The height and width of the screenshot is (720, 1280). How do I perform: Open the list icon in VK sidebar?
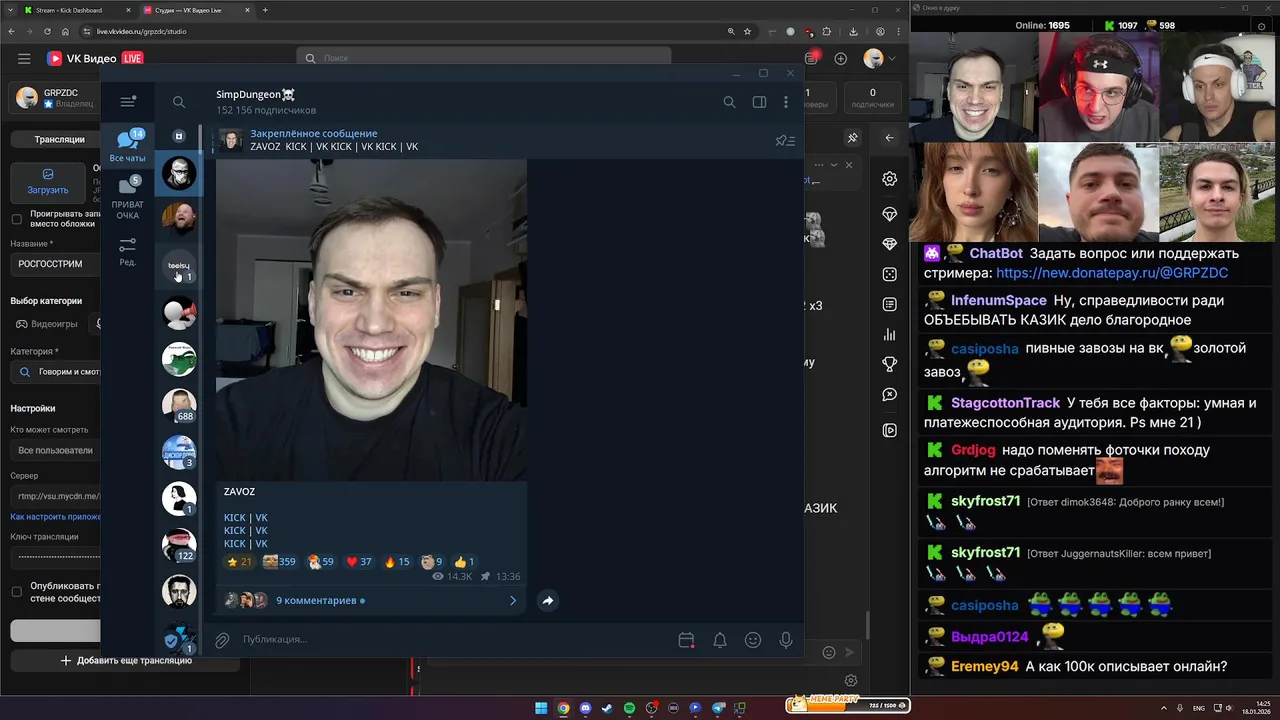point(889,304)
